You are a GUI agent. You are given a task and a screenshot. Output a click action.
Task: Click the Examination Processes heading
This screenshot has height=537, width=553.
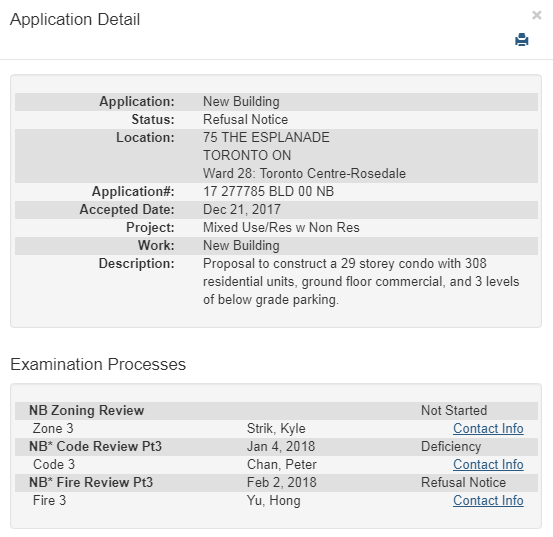point(98,364)
